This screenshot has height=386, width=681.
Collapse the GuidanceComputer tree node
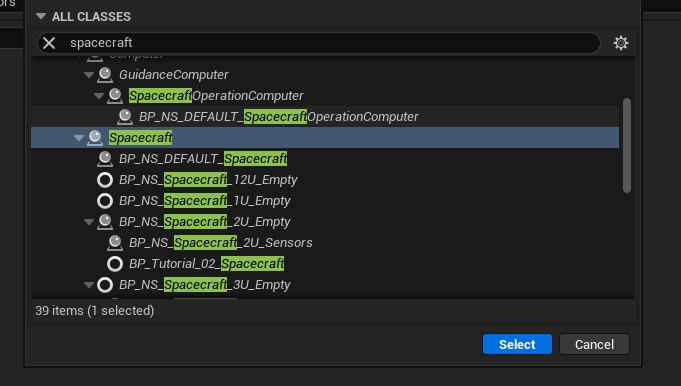(89, 75)
